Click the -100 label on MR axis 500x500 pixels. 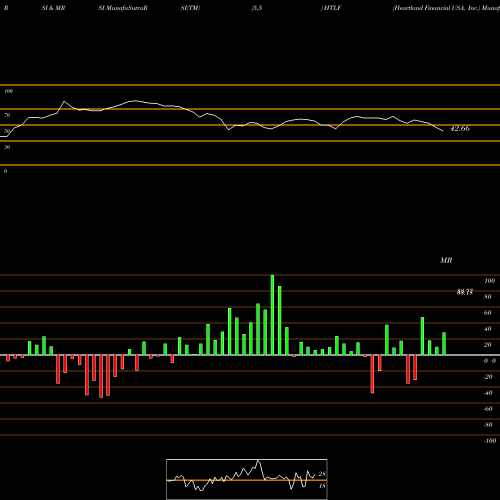[490, 441]
